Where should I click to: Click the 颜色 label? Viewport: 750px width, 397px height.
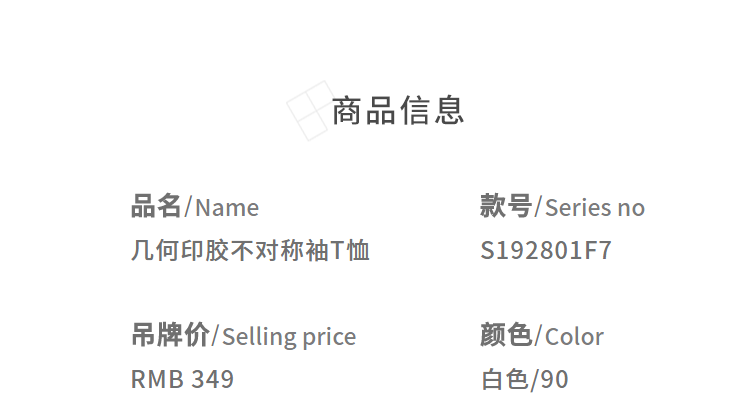[506, 335]
